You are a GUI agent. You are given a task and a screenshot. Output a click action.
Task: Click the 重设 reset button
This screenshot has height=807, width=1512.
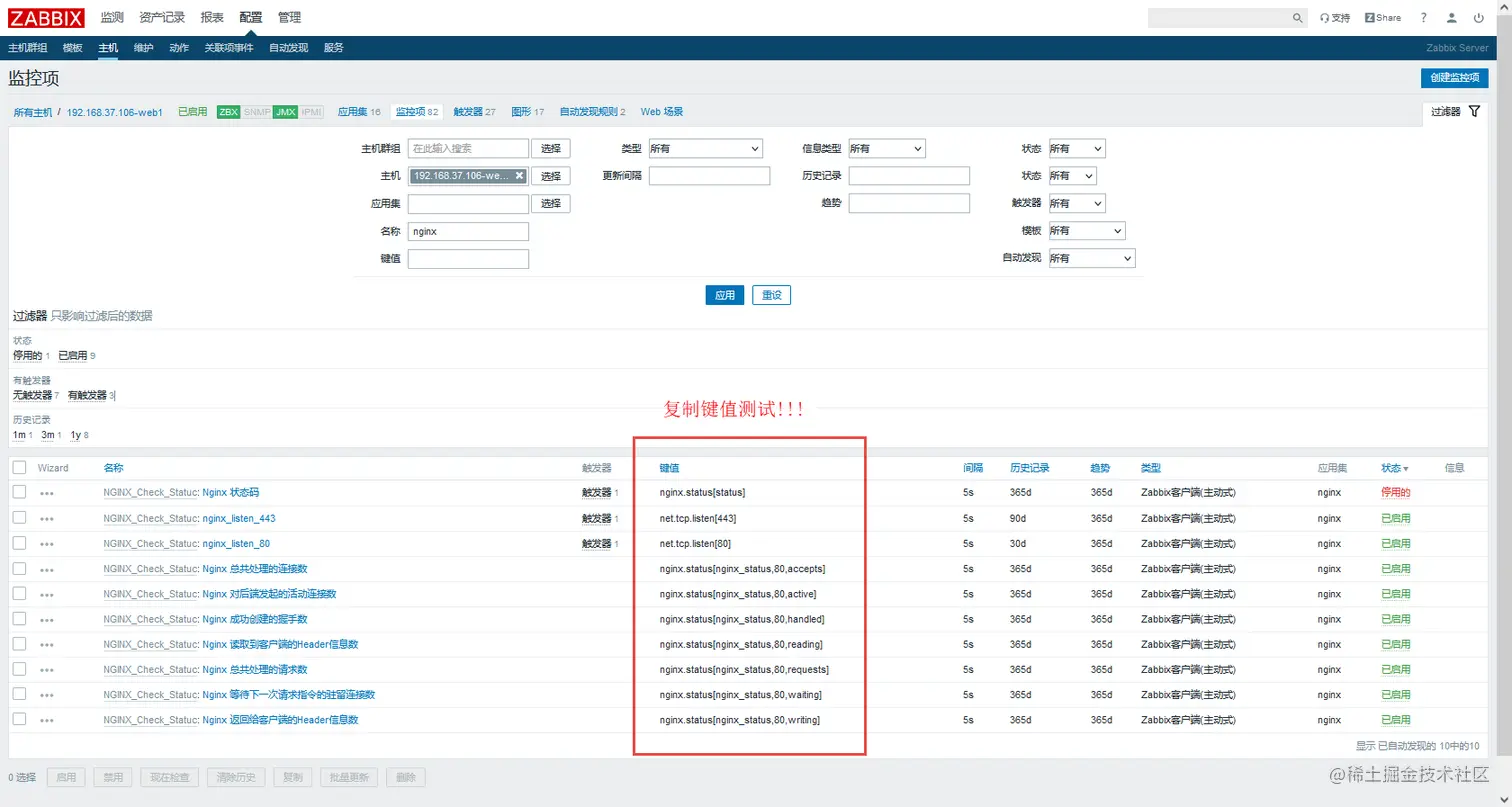771,296
